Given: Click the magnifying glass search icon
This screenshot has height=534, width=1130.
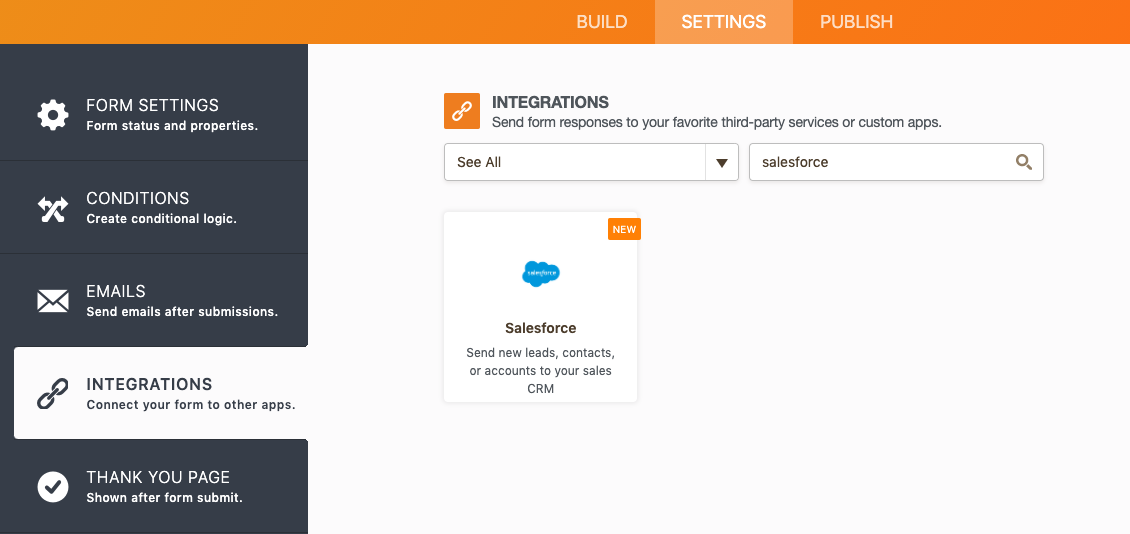Looking at the screenshot, I should point(1023,162).
